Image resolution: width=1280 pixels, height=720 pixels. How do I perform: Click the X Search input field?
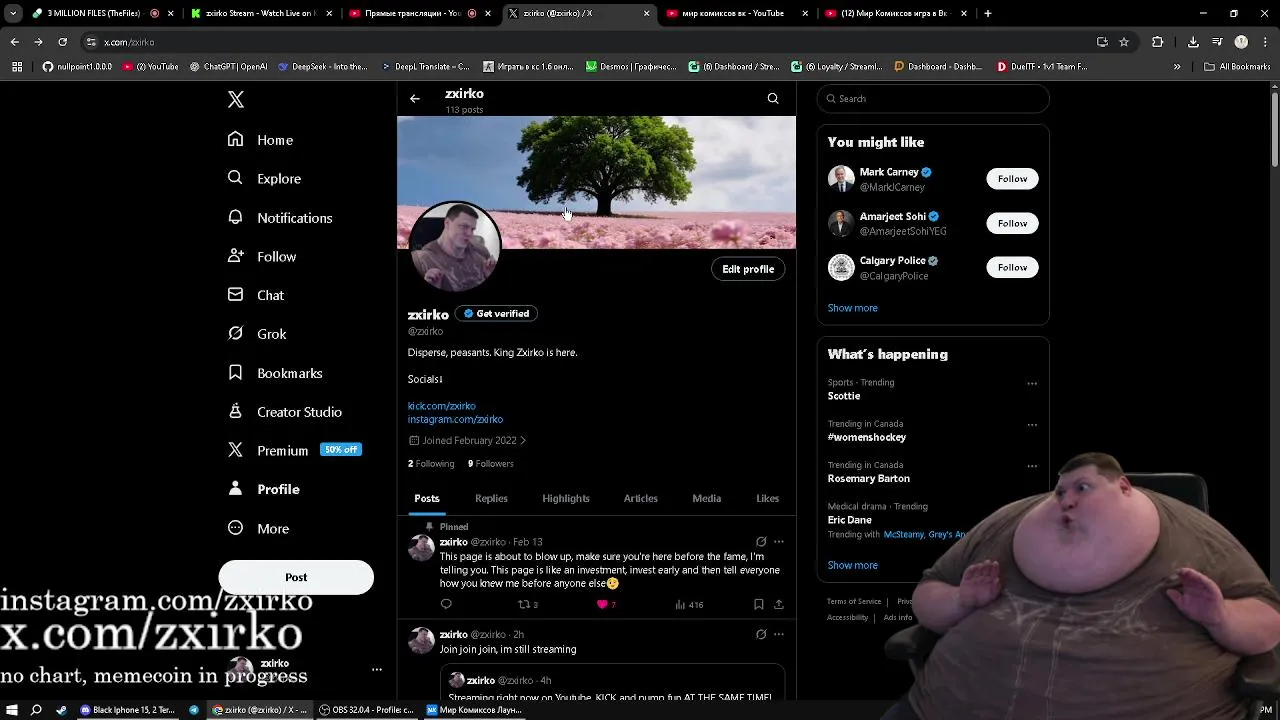pyautogui.click(x=933, y=98)
